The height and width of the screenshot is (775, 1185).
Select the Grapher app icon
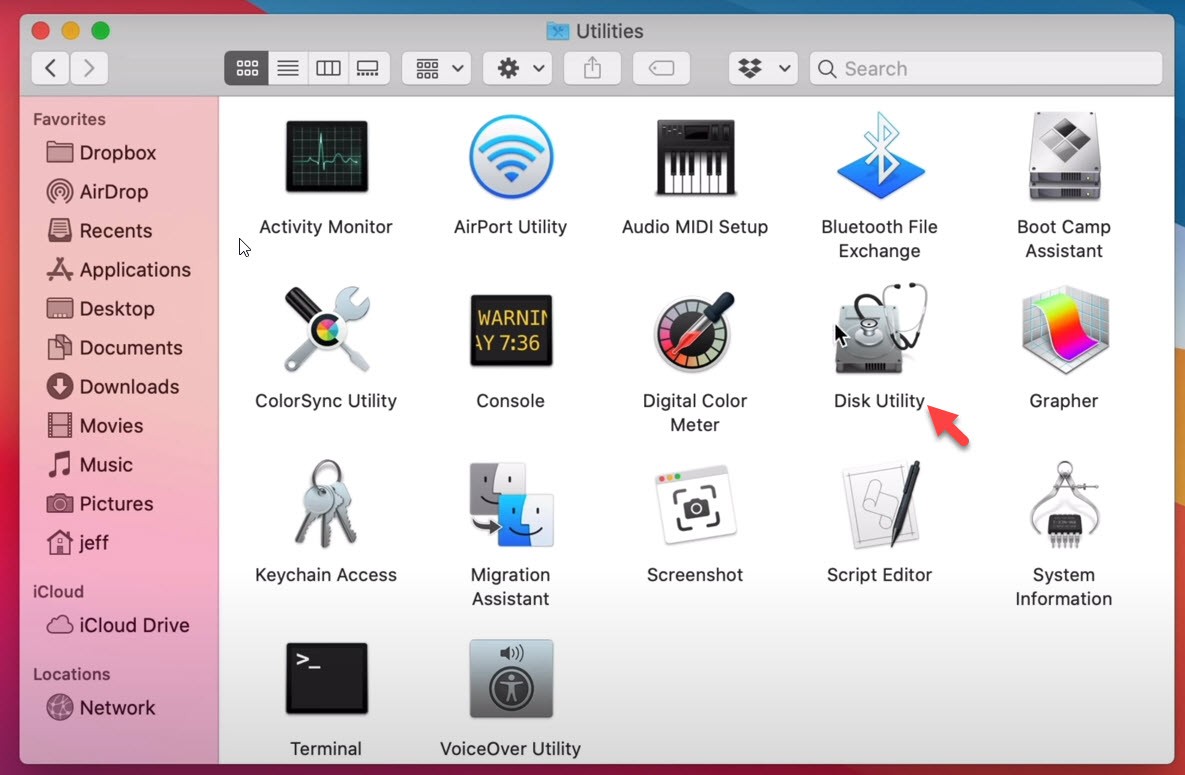[x=1065, y=330]
